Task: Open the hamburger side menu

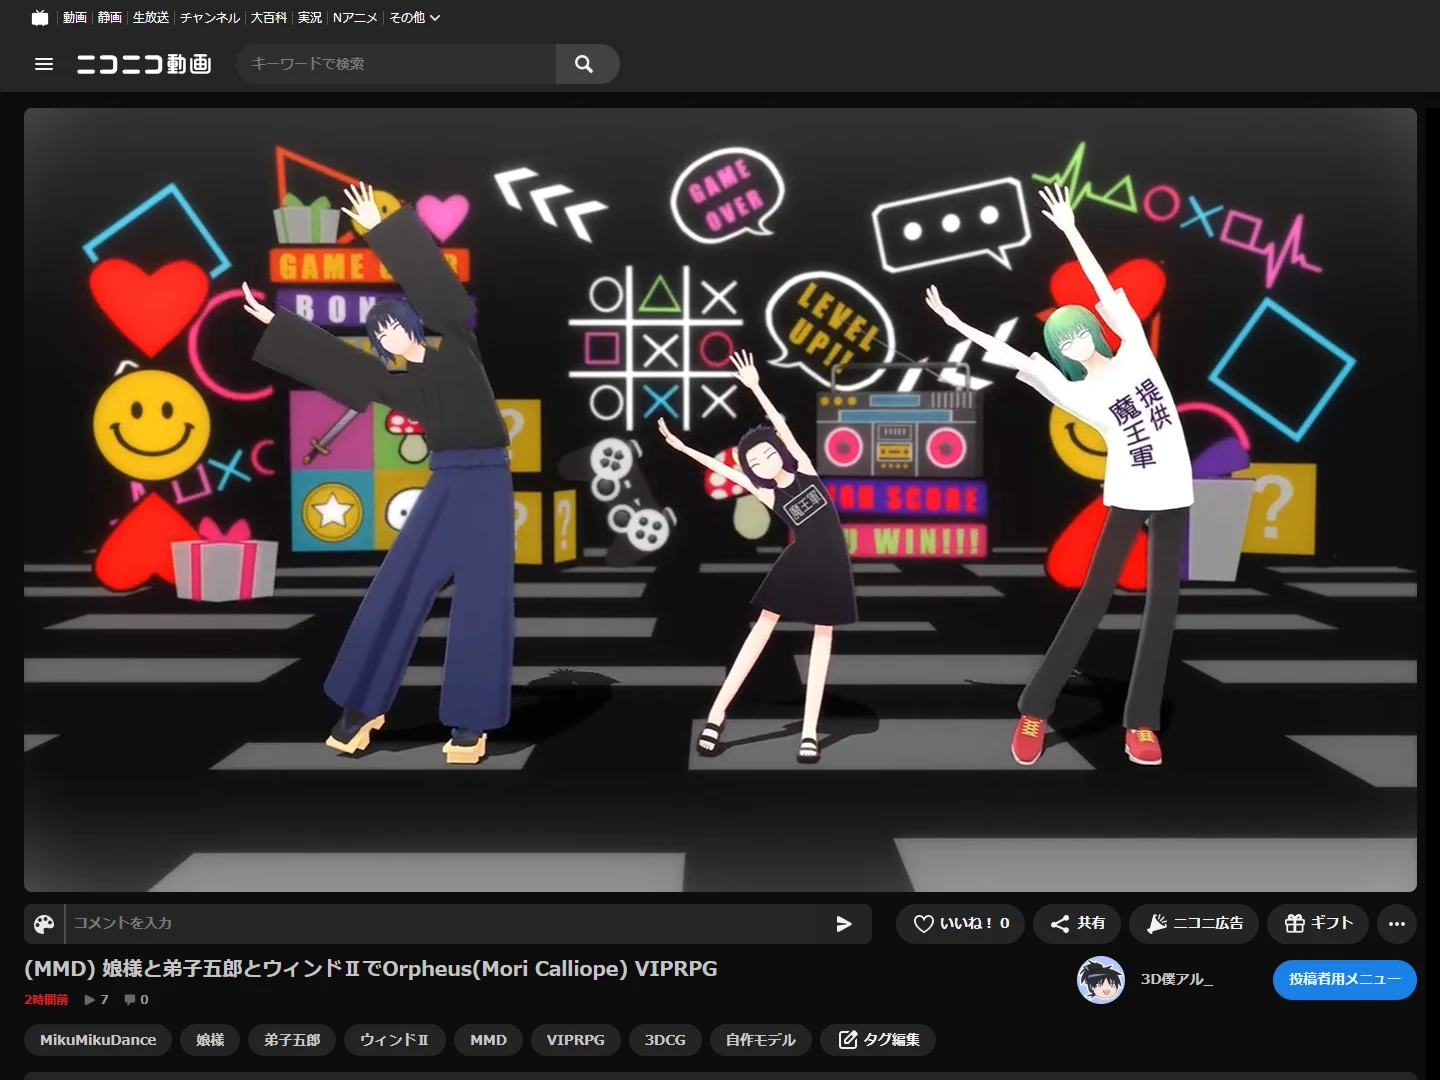Action: click(x=44, y=64)
